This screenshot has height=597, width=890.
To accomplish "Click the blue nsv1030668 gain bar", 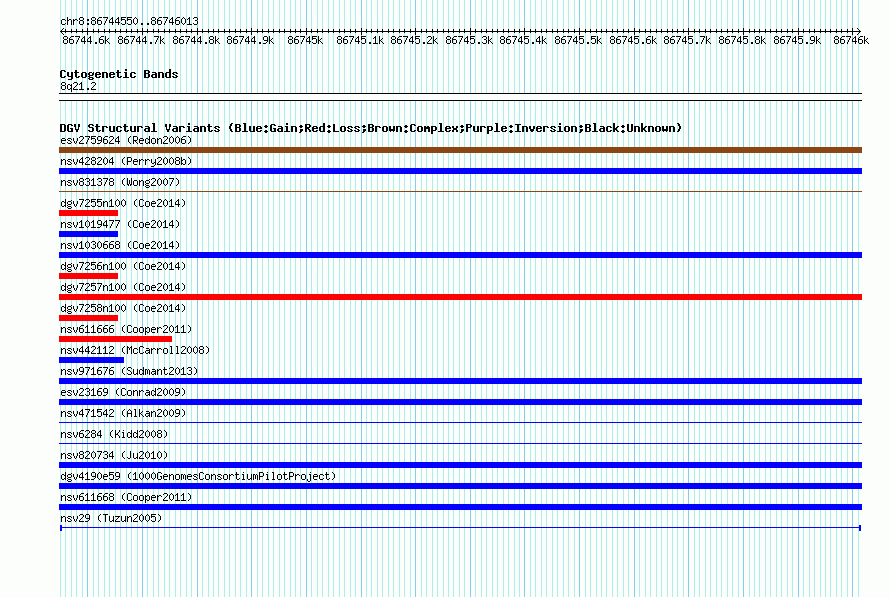I will pos(460,255).
